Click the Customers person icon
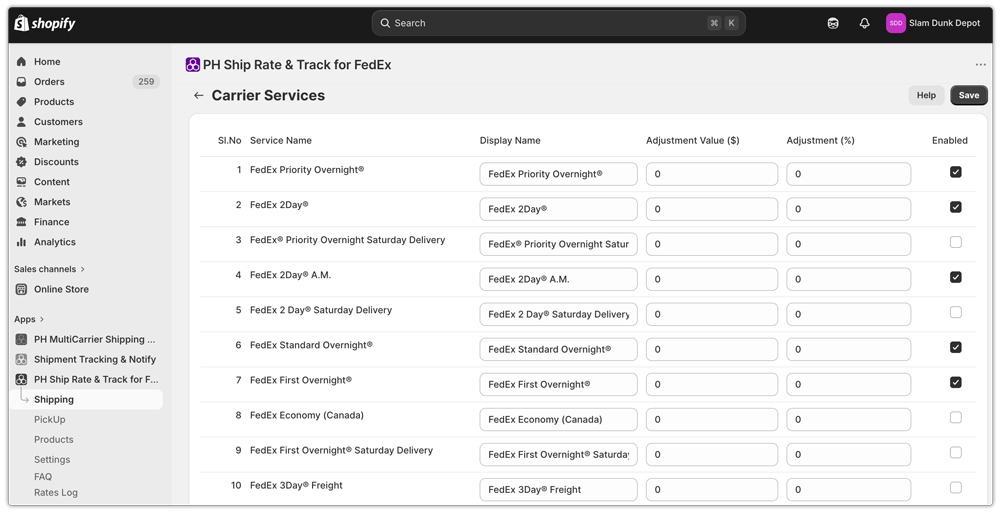The image size is (1000, 512). 21,121
